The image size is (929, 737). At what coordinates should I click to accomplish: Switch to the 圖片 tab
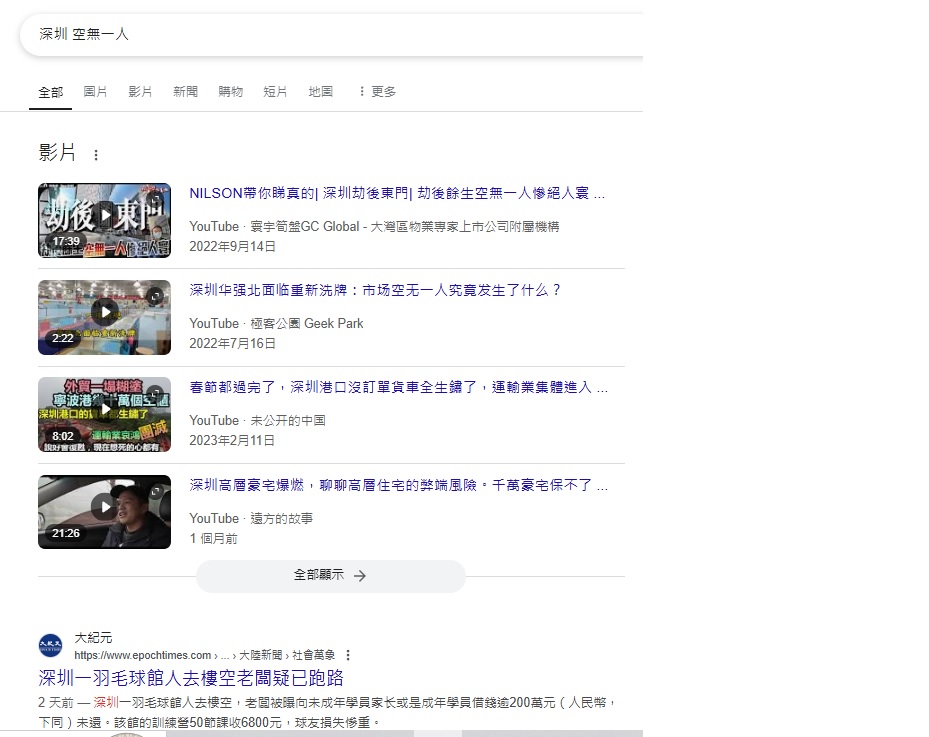(95, 91)
